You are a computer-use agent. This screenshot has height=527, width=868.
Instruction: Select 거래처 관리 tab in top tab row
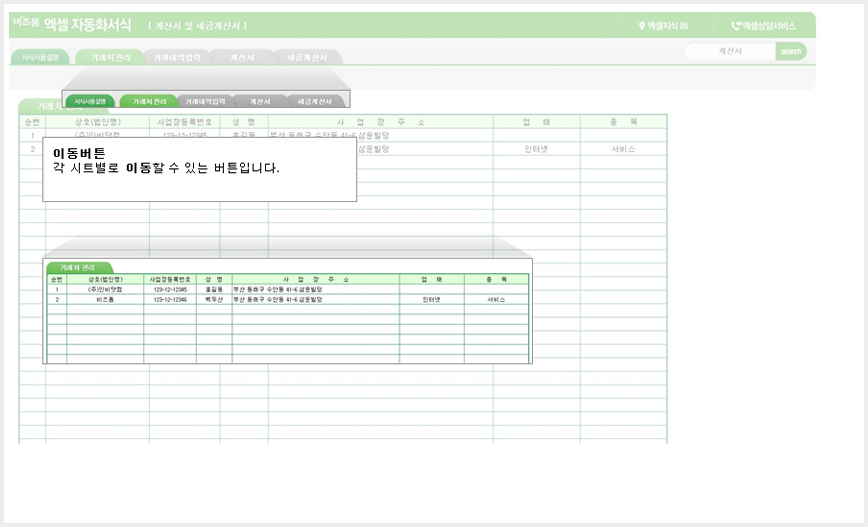click(x=110, y=57)
